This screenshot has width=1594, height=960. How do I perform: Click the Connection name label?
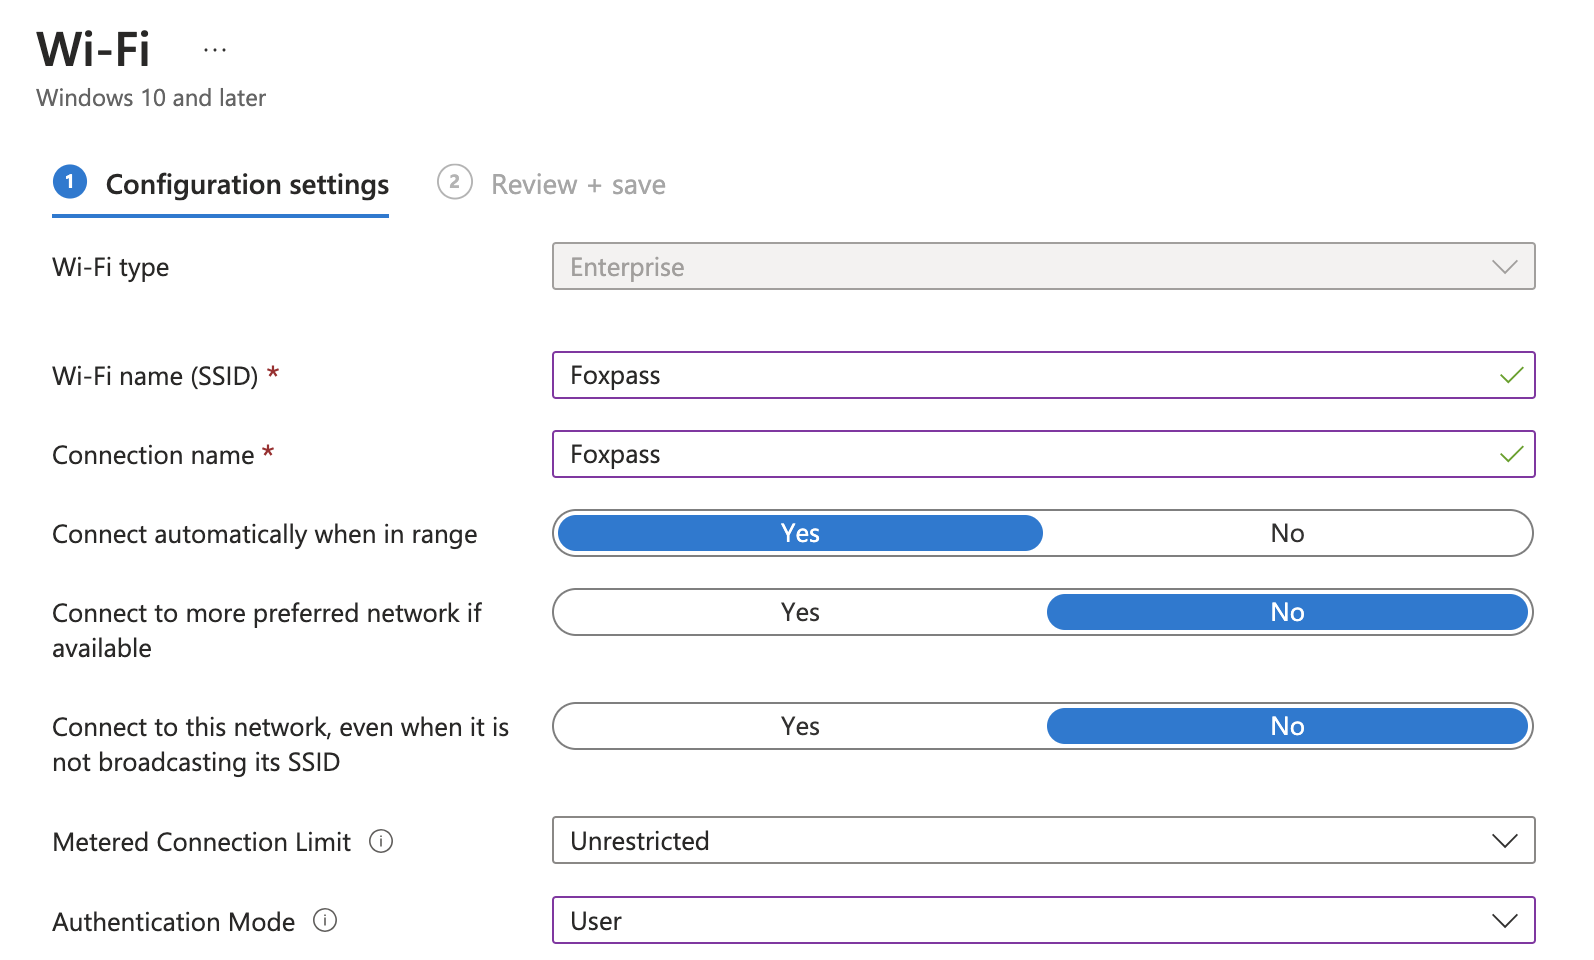pos(153,455)
